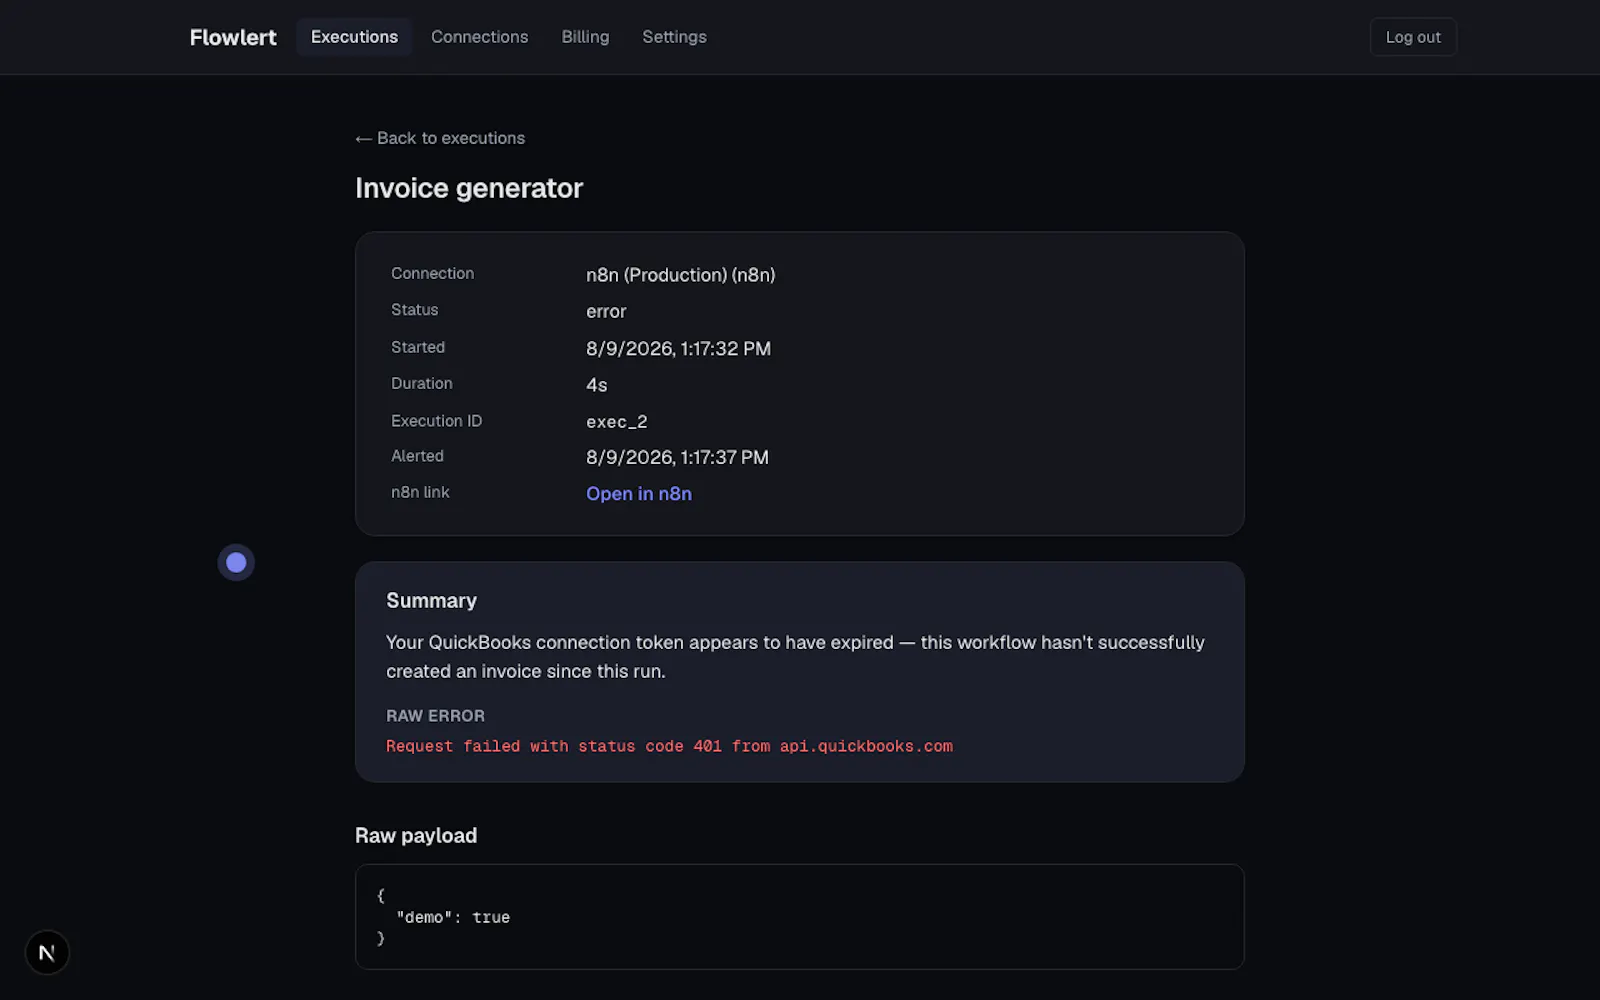Viewport: 1600px width, 1000px height.
Task: Click the Status field label
Action: point(415,310)
